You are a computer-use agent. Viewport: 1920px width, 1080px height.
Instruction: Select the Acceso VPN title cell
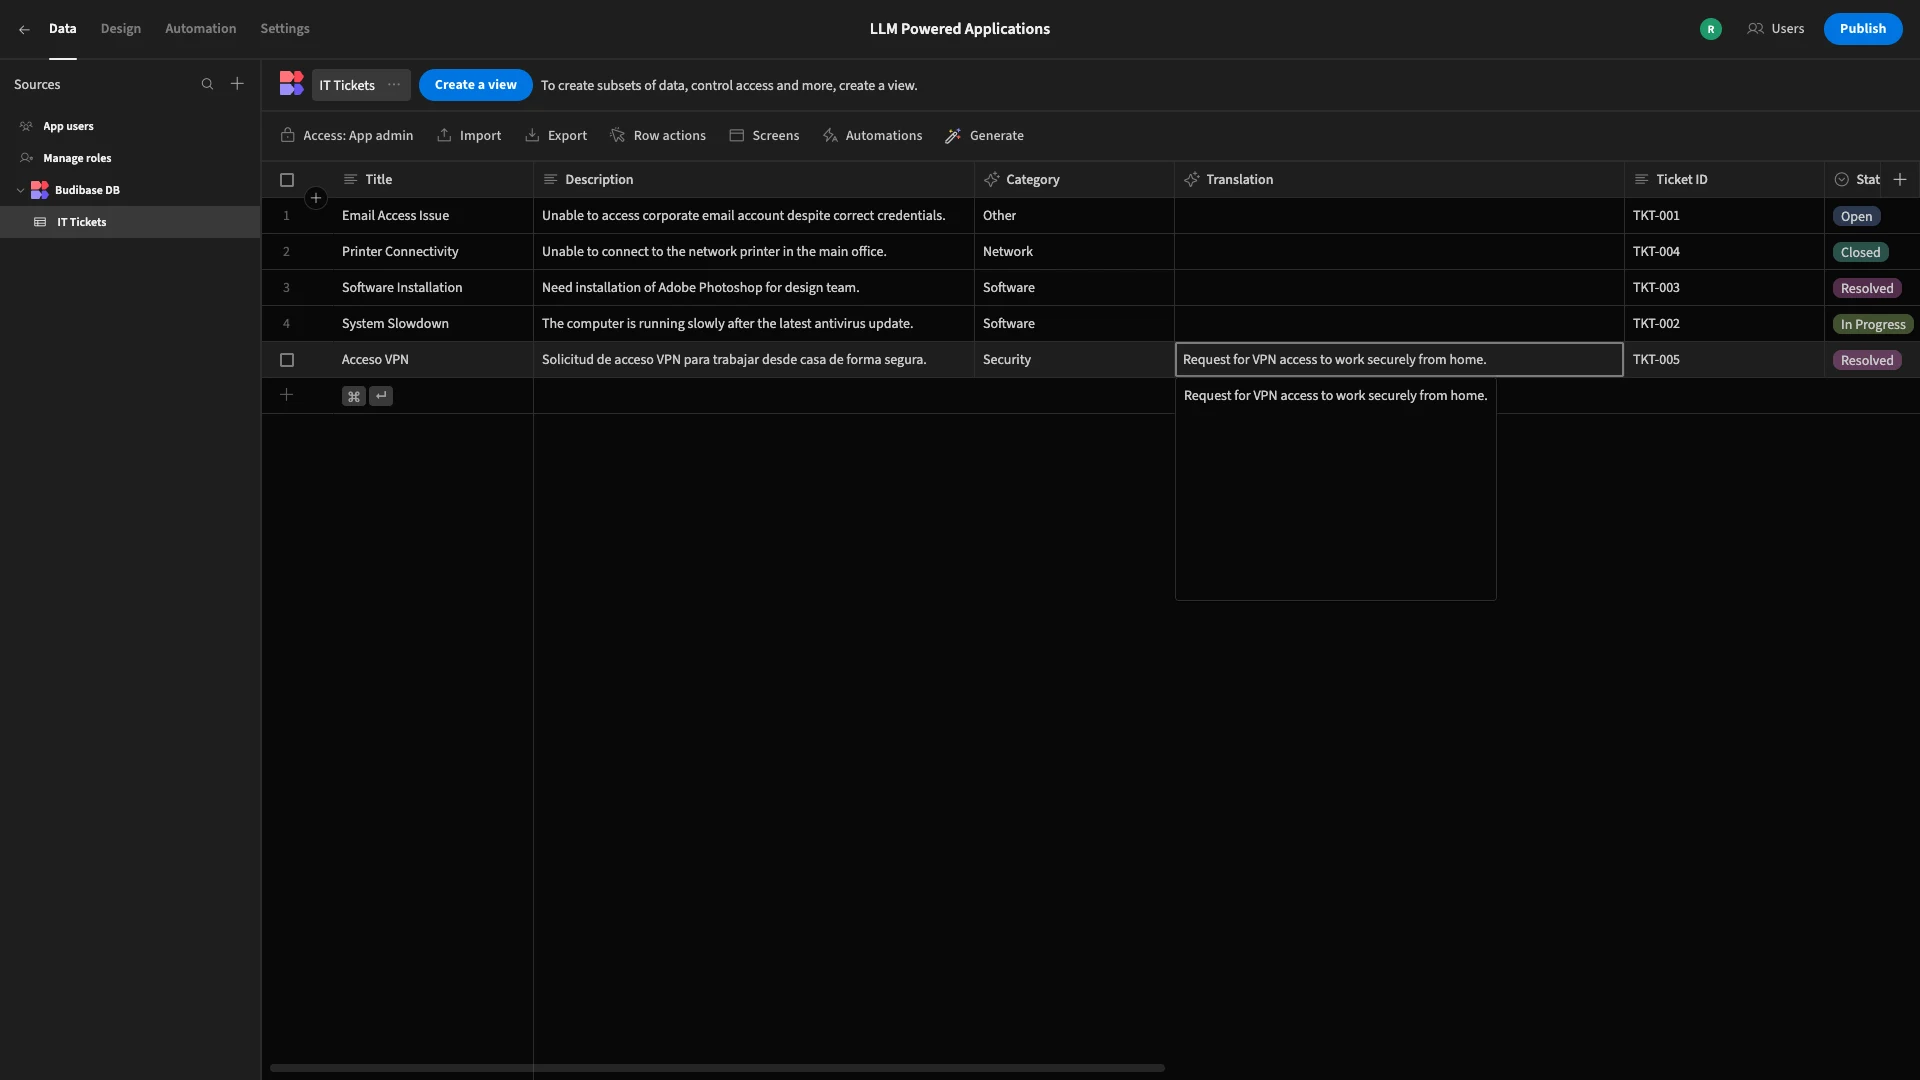(x=433, y=360)
